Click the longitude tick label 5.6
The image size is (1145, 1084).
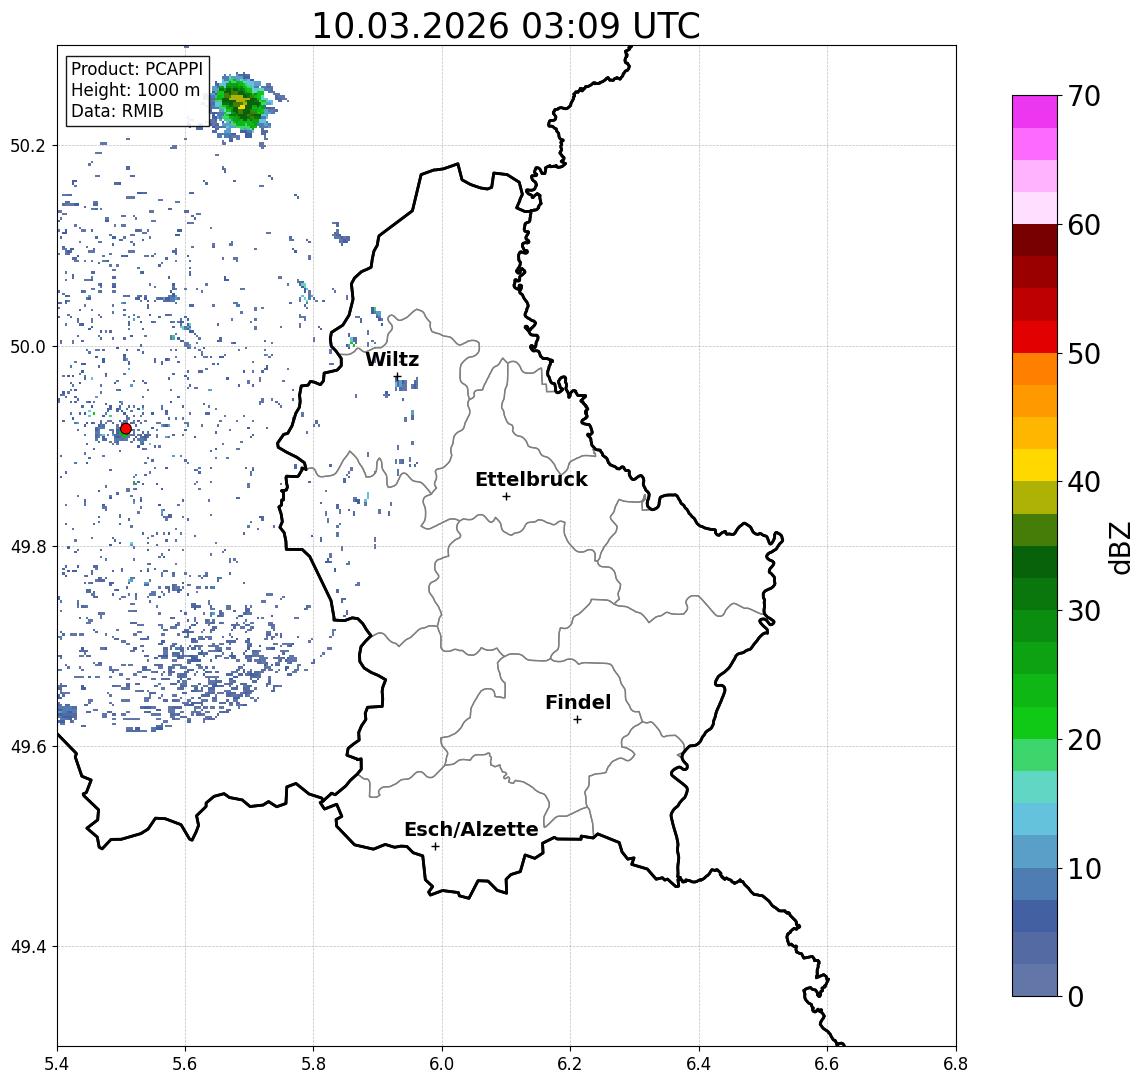185,1064
